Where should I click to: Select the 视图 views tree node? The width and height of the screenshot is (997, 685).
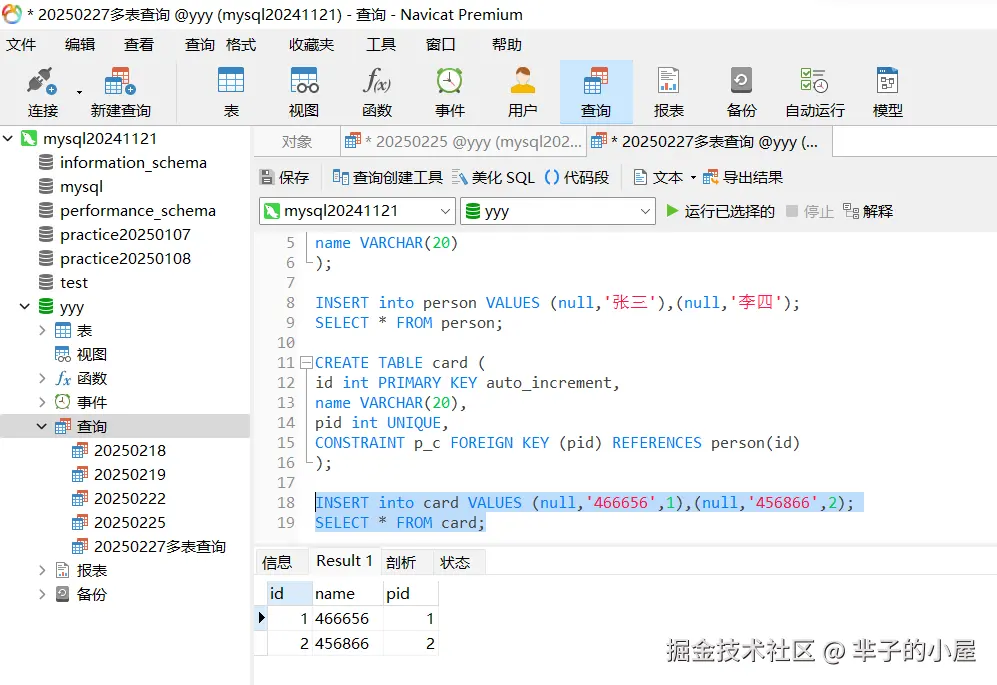point(92,354)
